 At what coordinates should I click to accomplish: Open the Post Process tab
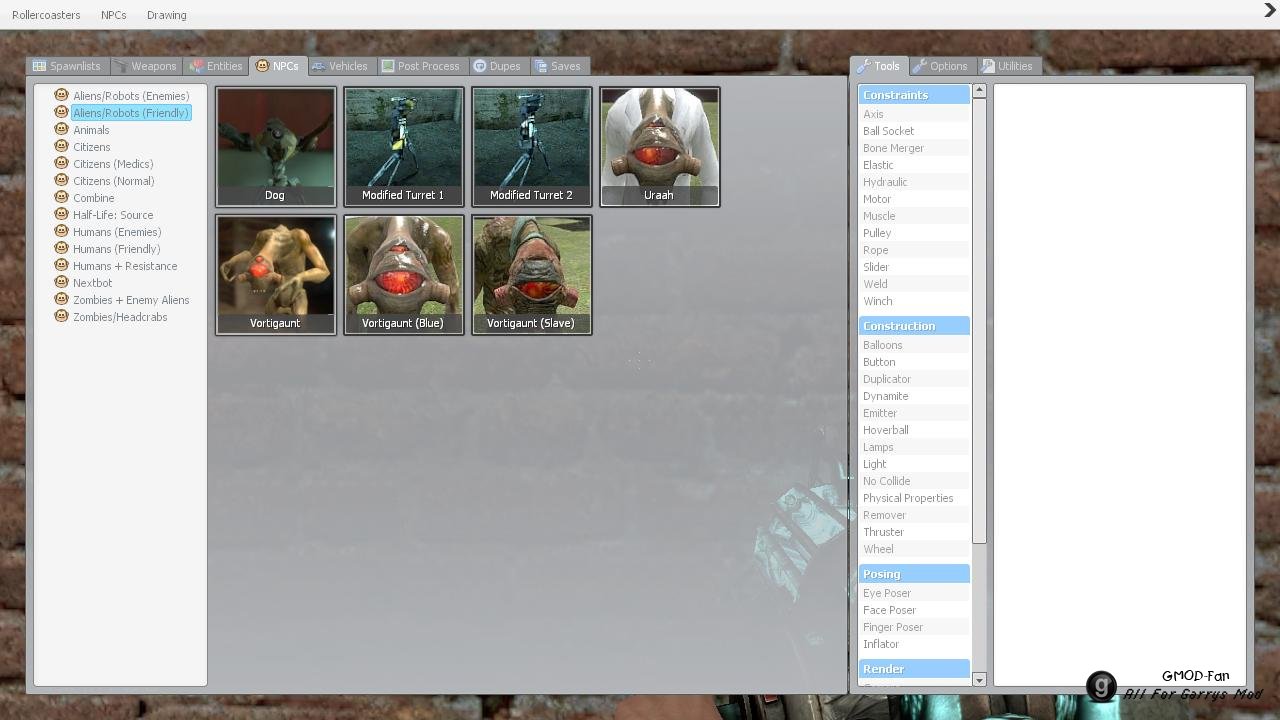[421, 66]
